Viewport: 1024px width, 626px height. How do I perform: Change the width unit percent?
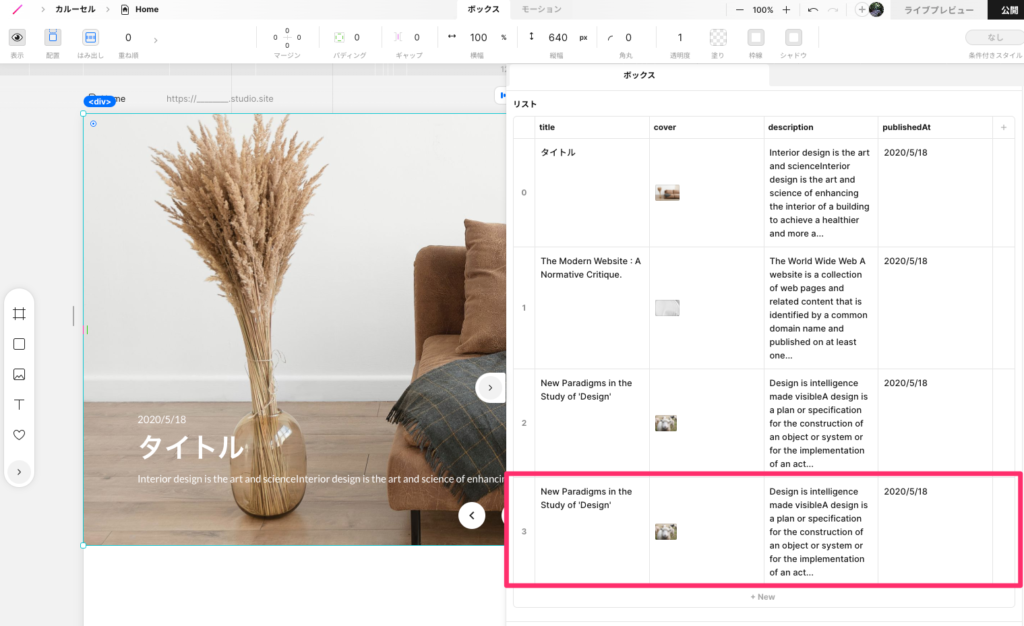[x=504, y=37]
